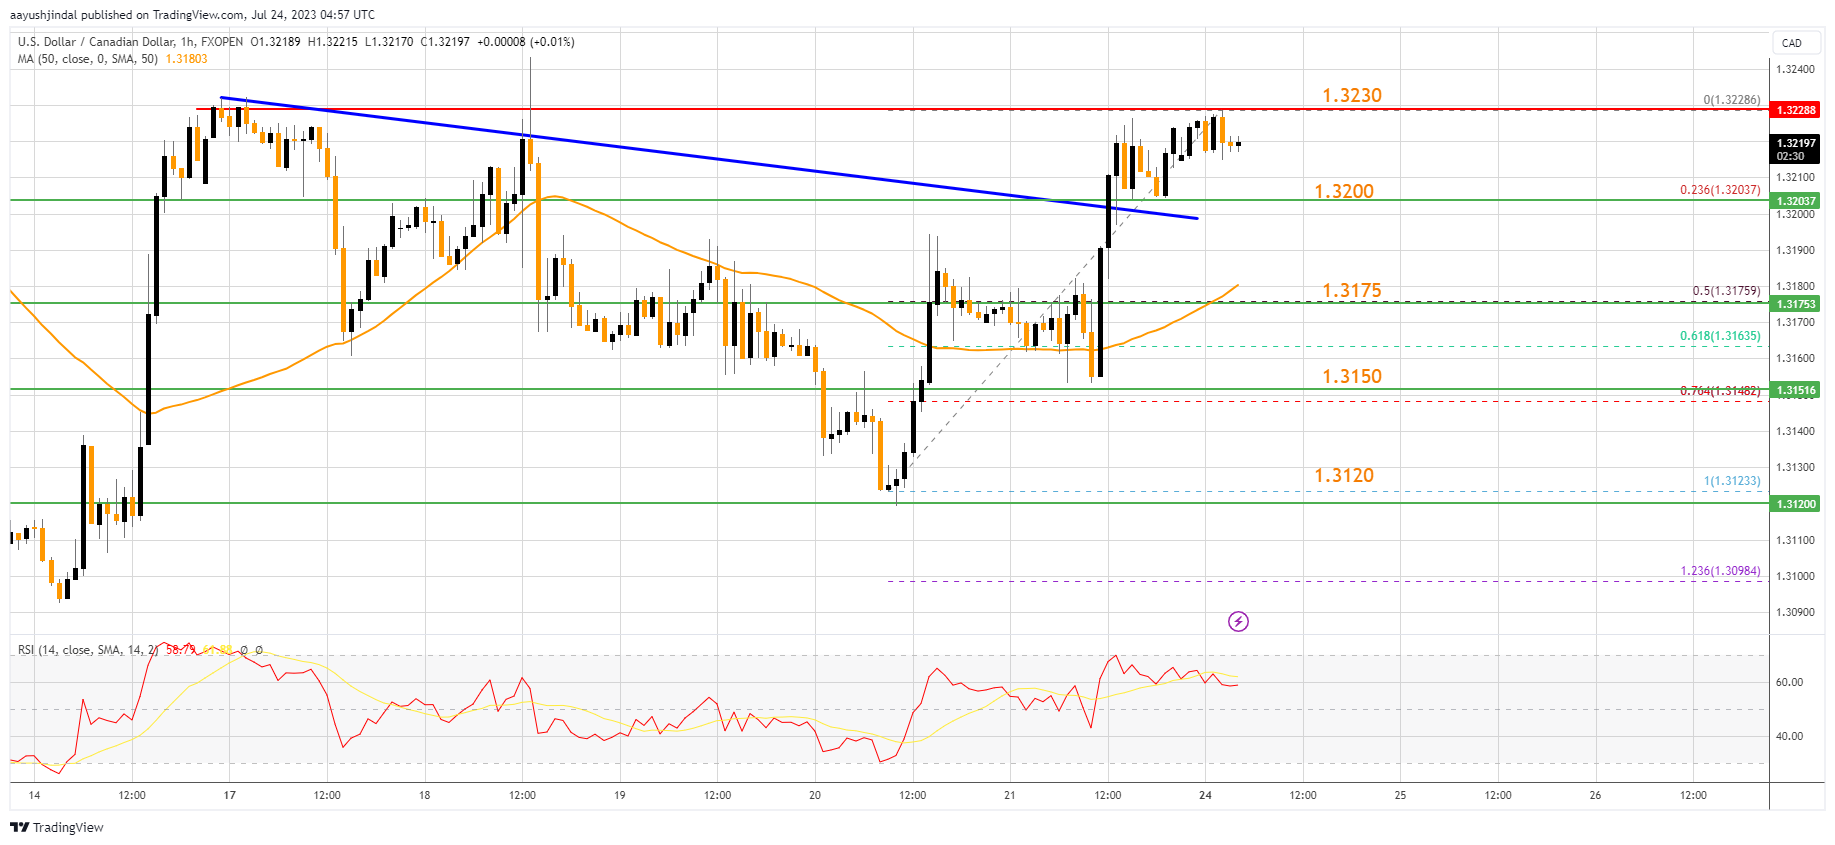The height and width of the screenshot is (845, 1835).
Task: Select the orange 1.3230 annotation text
Action: (x=1352, y=95)
